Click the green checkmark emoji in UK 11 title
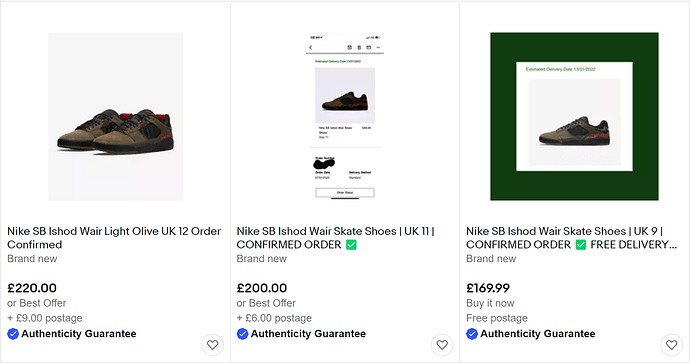 pyautogui.click(x=351, y=245)
